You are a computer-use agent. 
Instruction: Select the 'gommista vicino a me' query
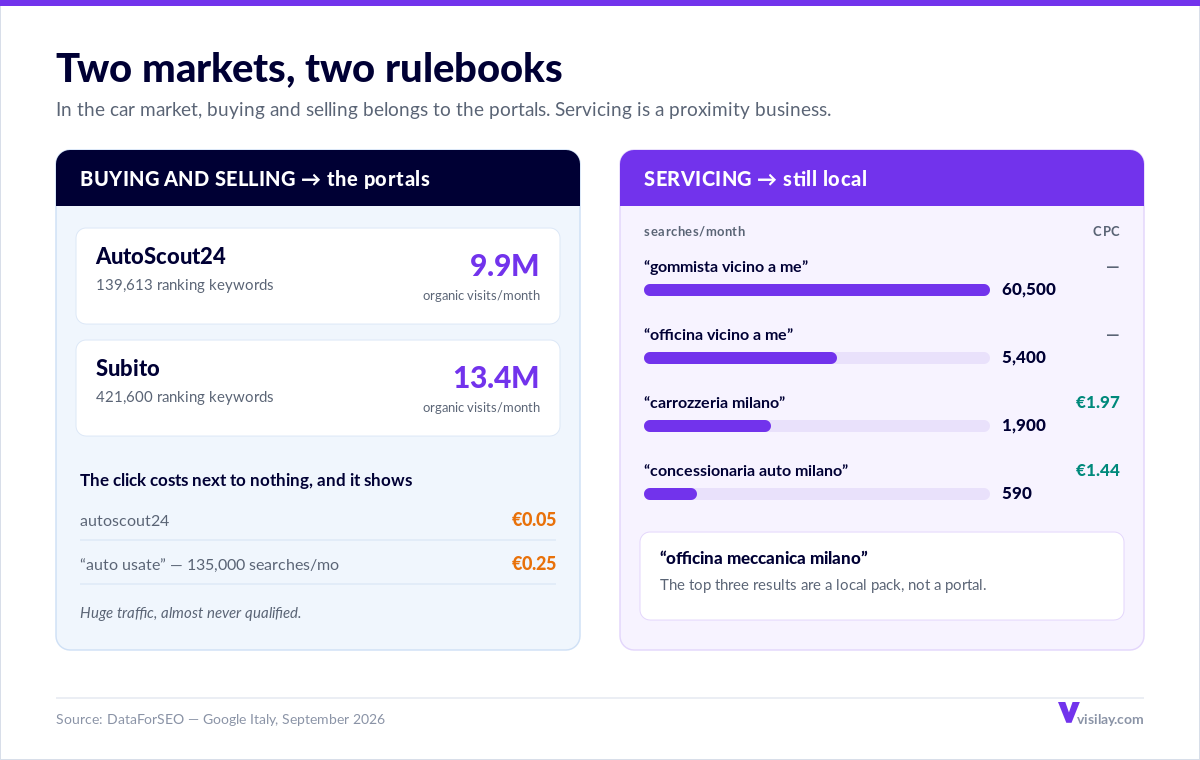[726, 267]
